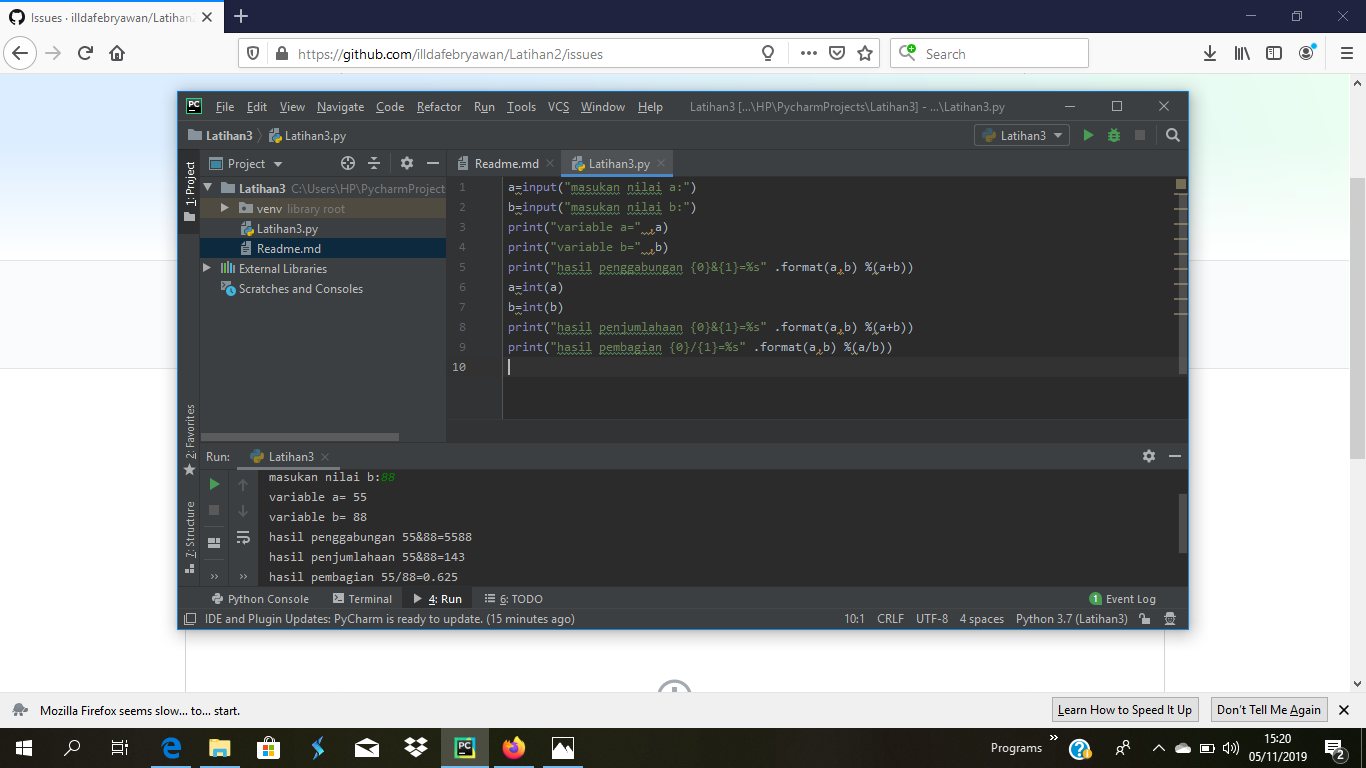The image size is (1366, 768).
Task: Locate the open file with the crosshair icon
Action: point(348,163)
